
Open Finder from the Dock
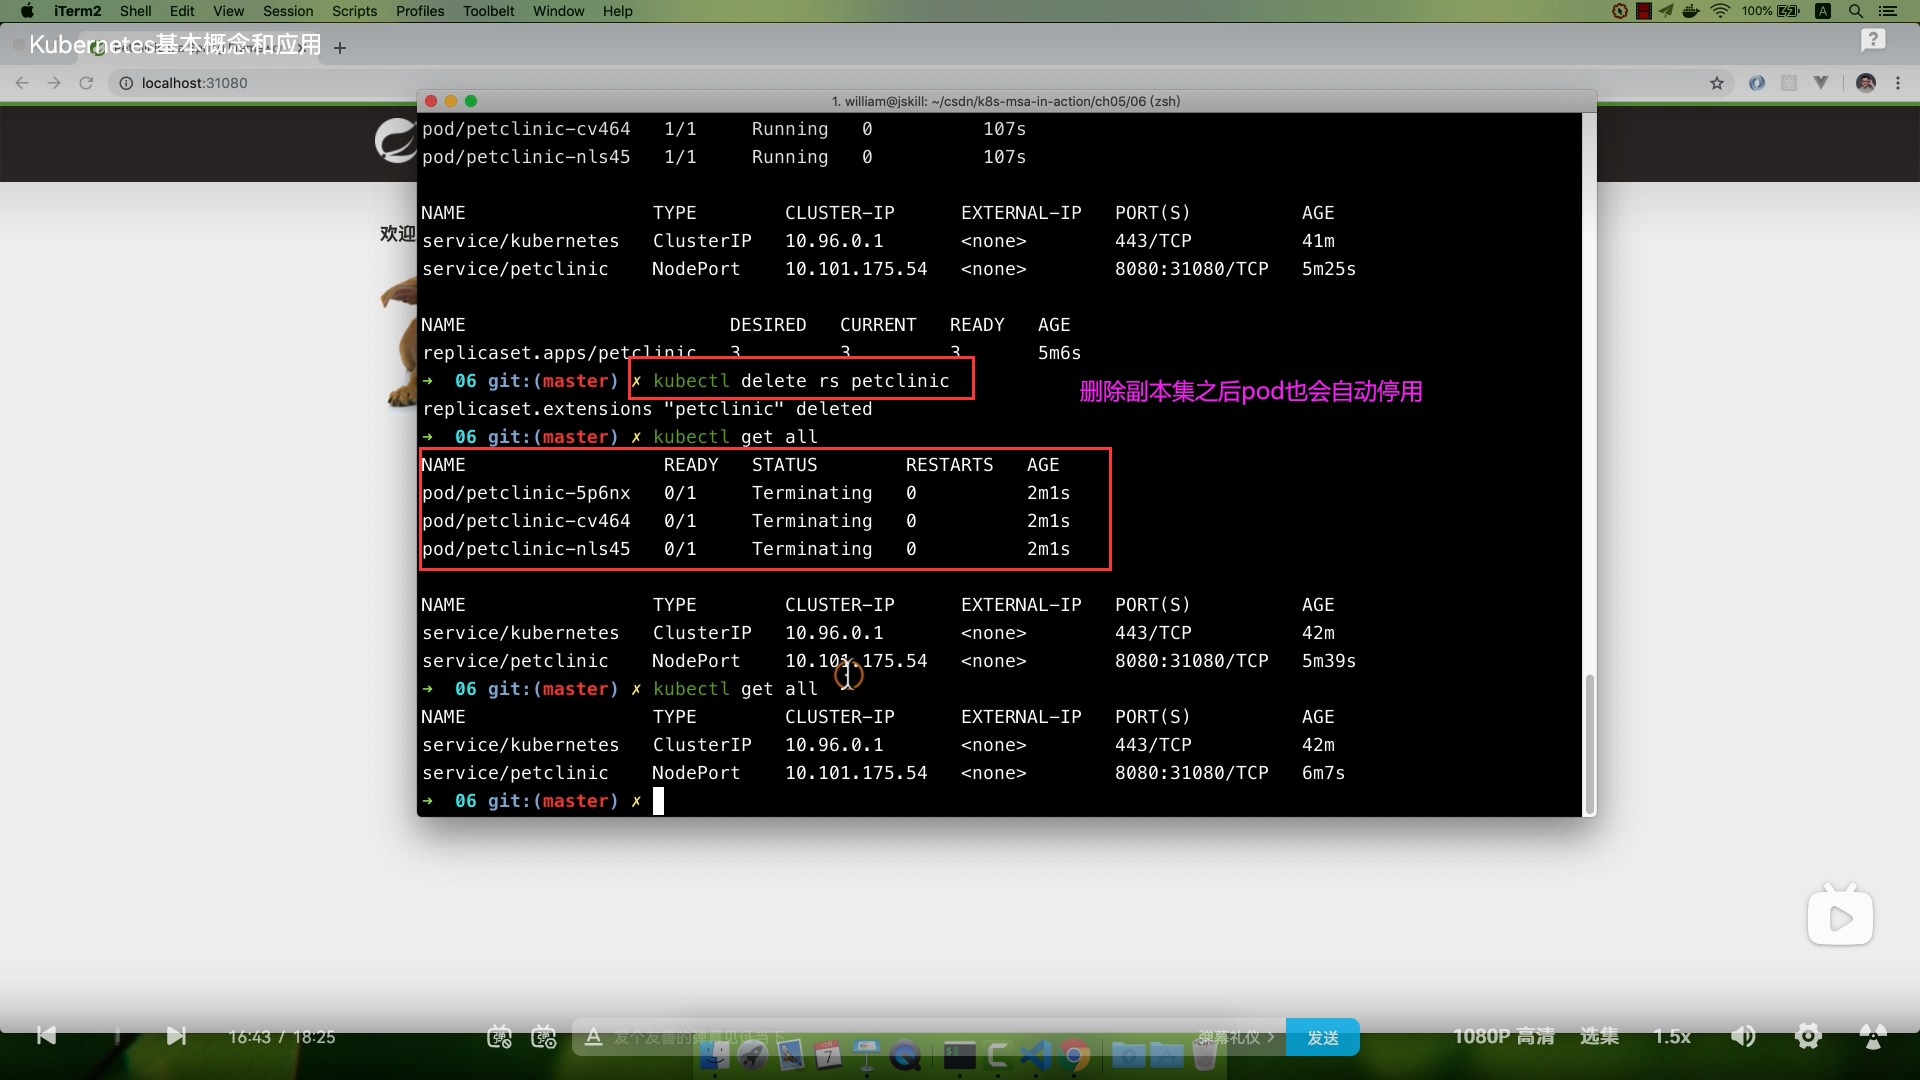point(714,1055)
